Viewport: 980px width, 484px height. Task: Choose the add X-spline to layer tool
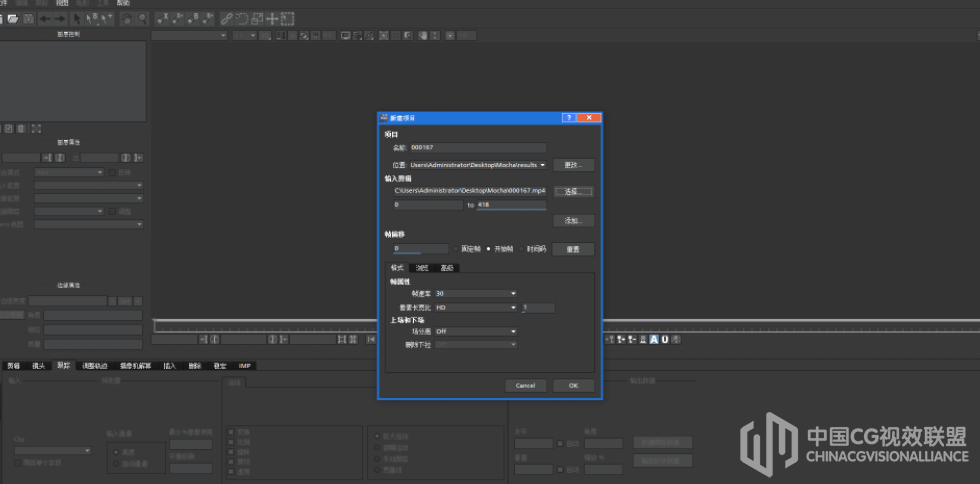point(178,19)
